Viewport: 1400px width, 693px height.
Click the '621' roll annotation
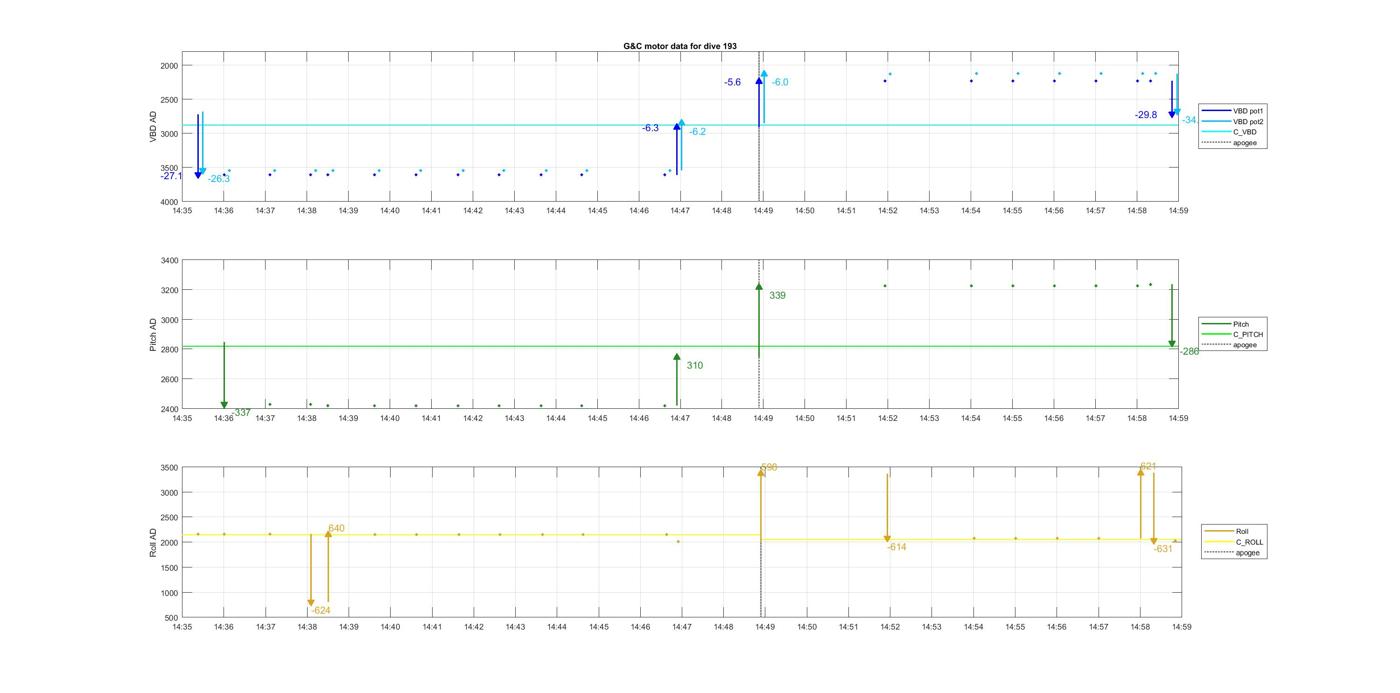coord(1148,467)
